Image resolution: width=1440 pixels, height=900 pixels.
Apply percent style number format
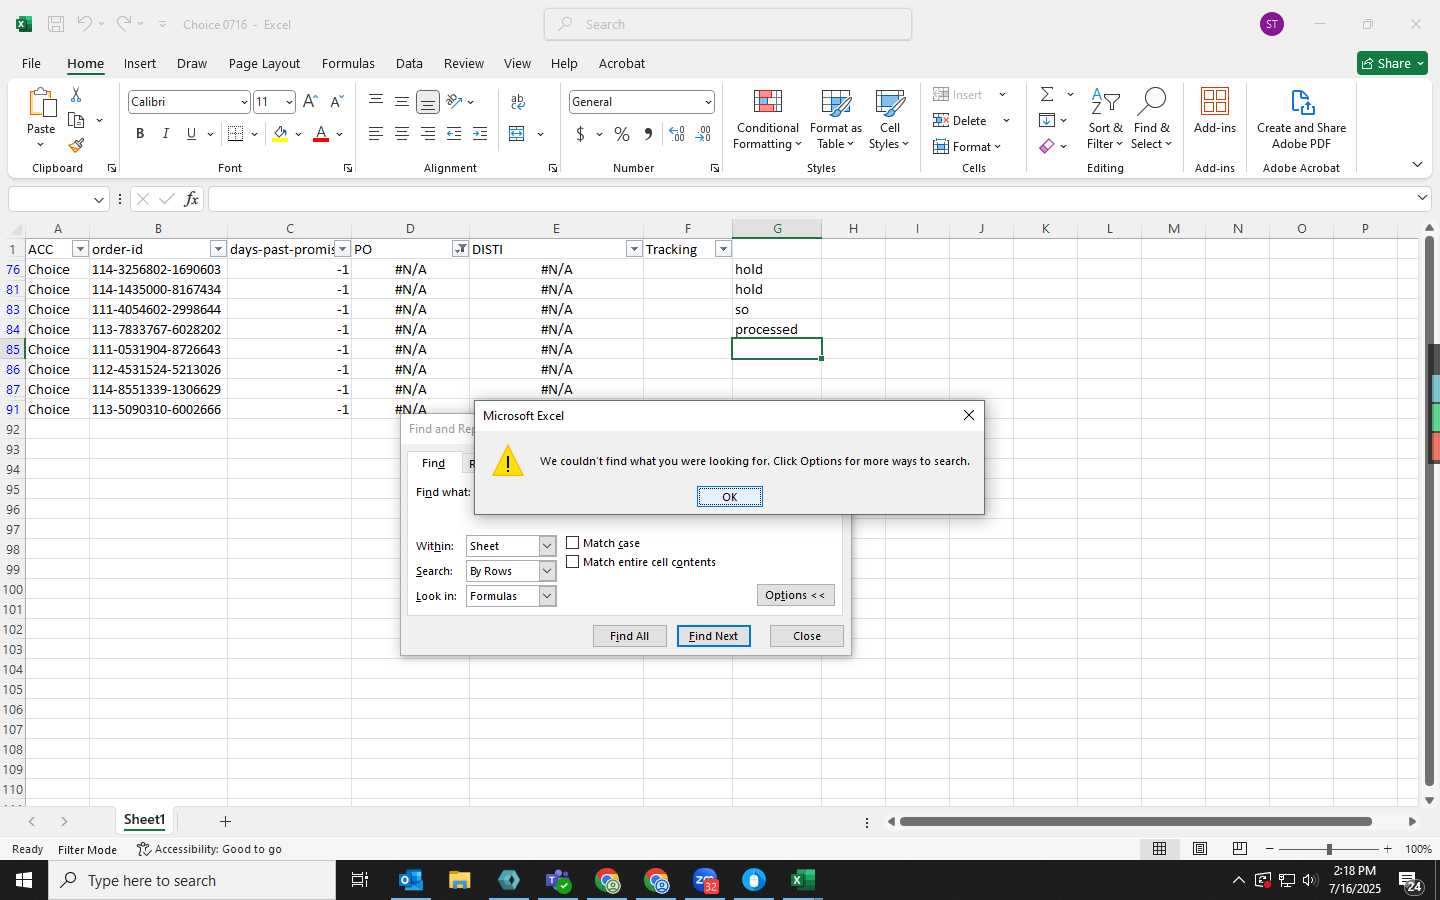tap(622, 134)
